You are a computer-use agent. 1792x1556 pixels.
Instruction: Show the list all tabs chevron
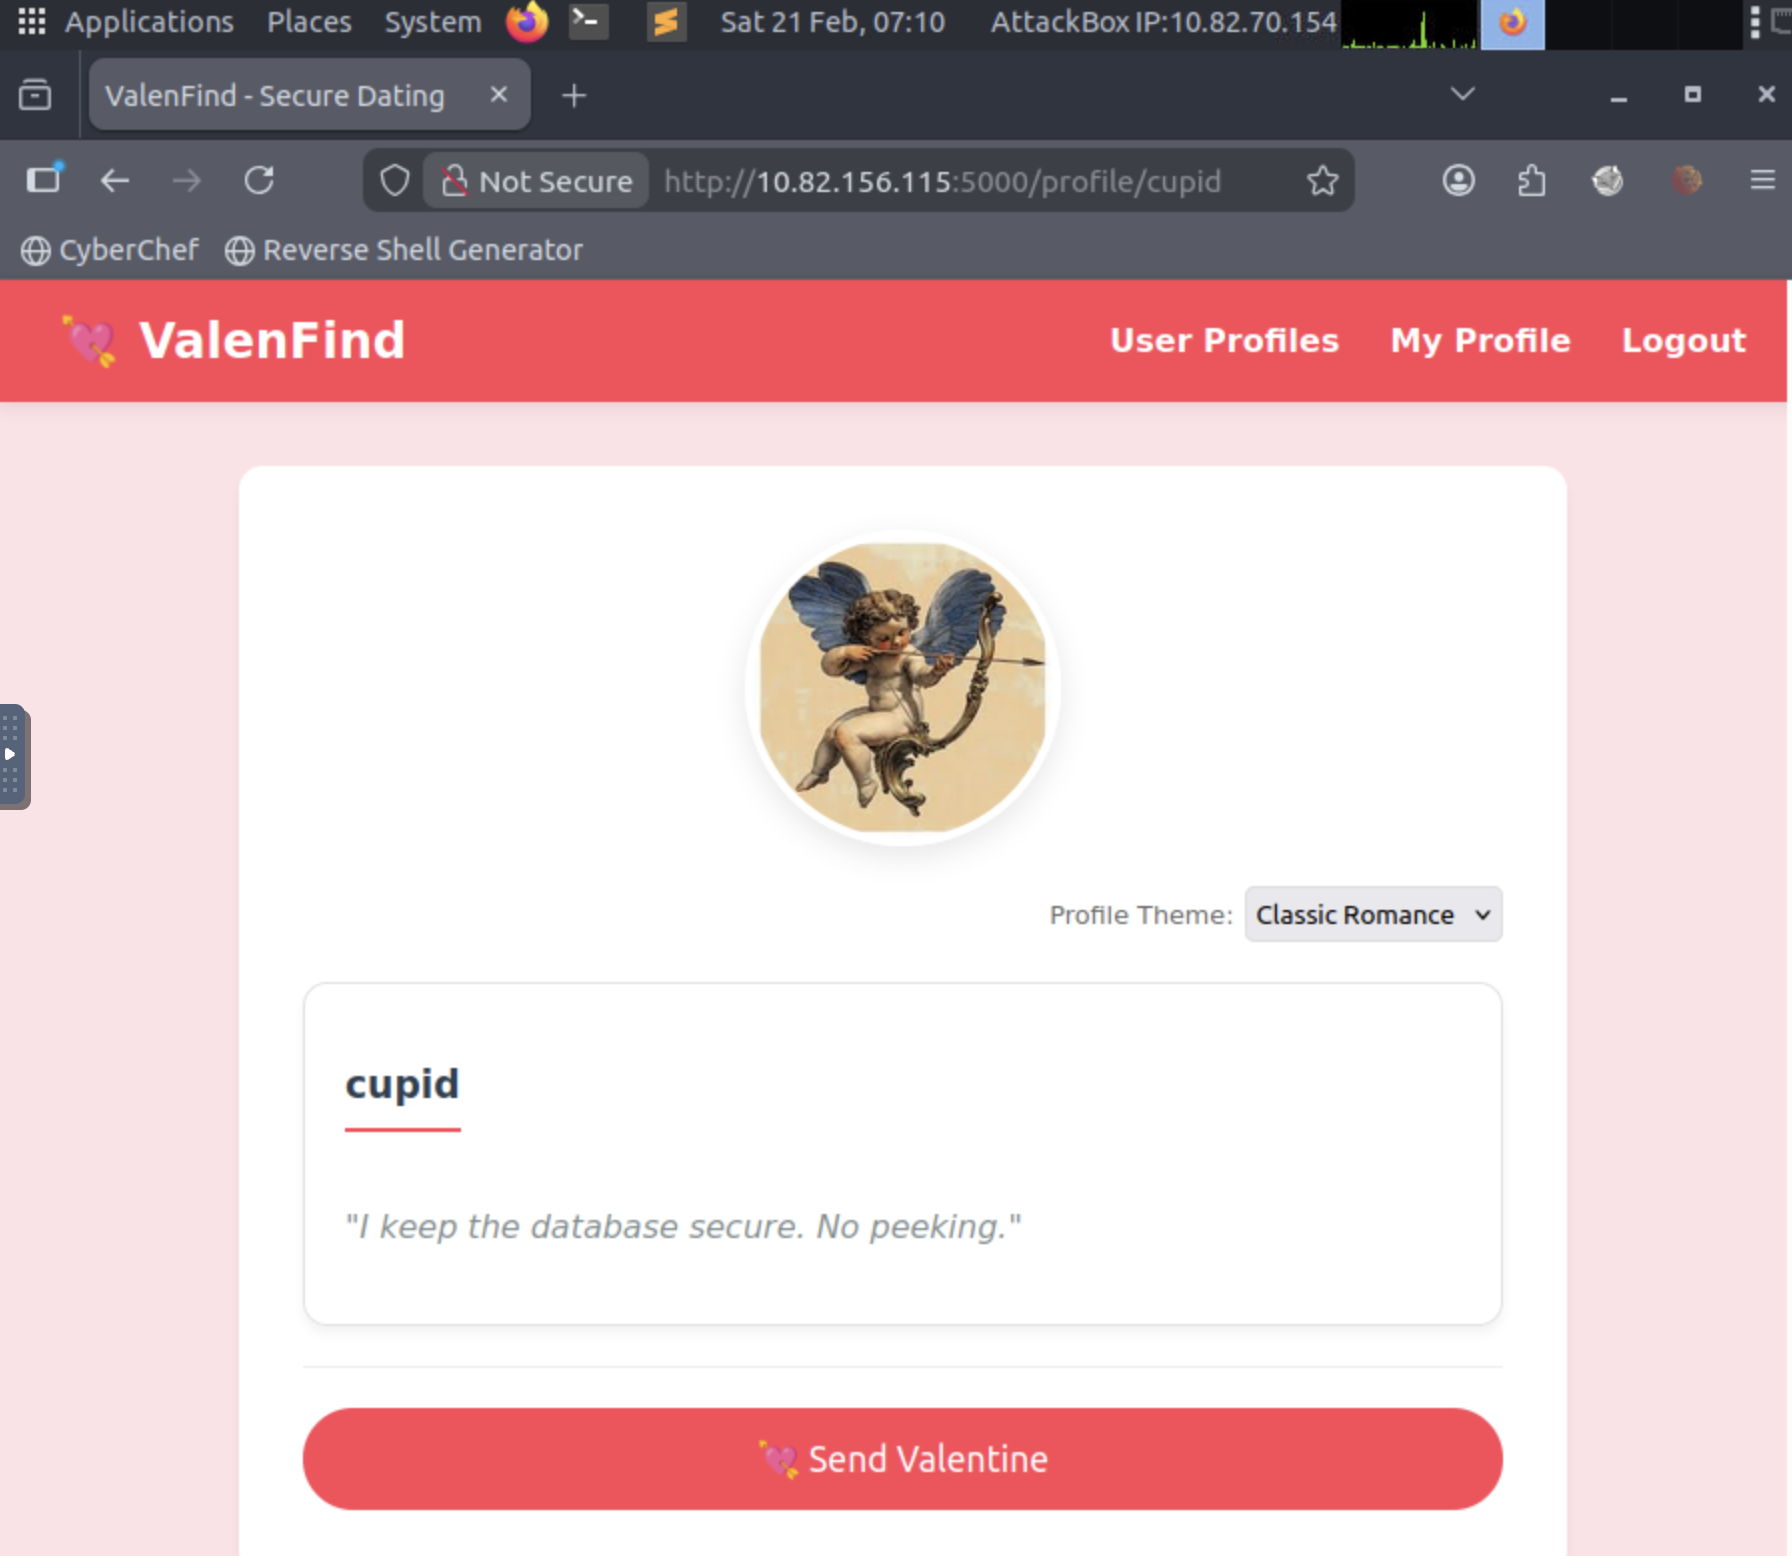tap(1462, 94)
